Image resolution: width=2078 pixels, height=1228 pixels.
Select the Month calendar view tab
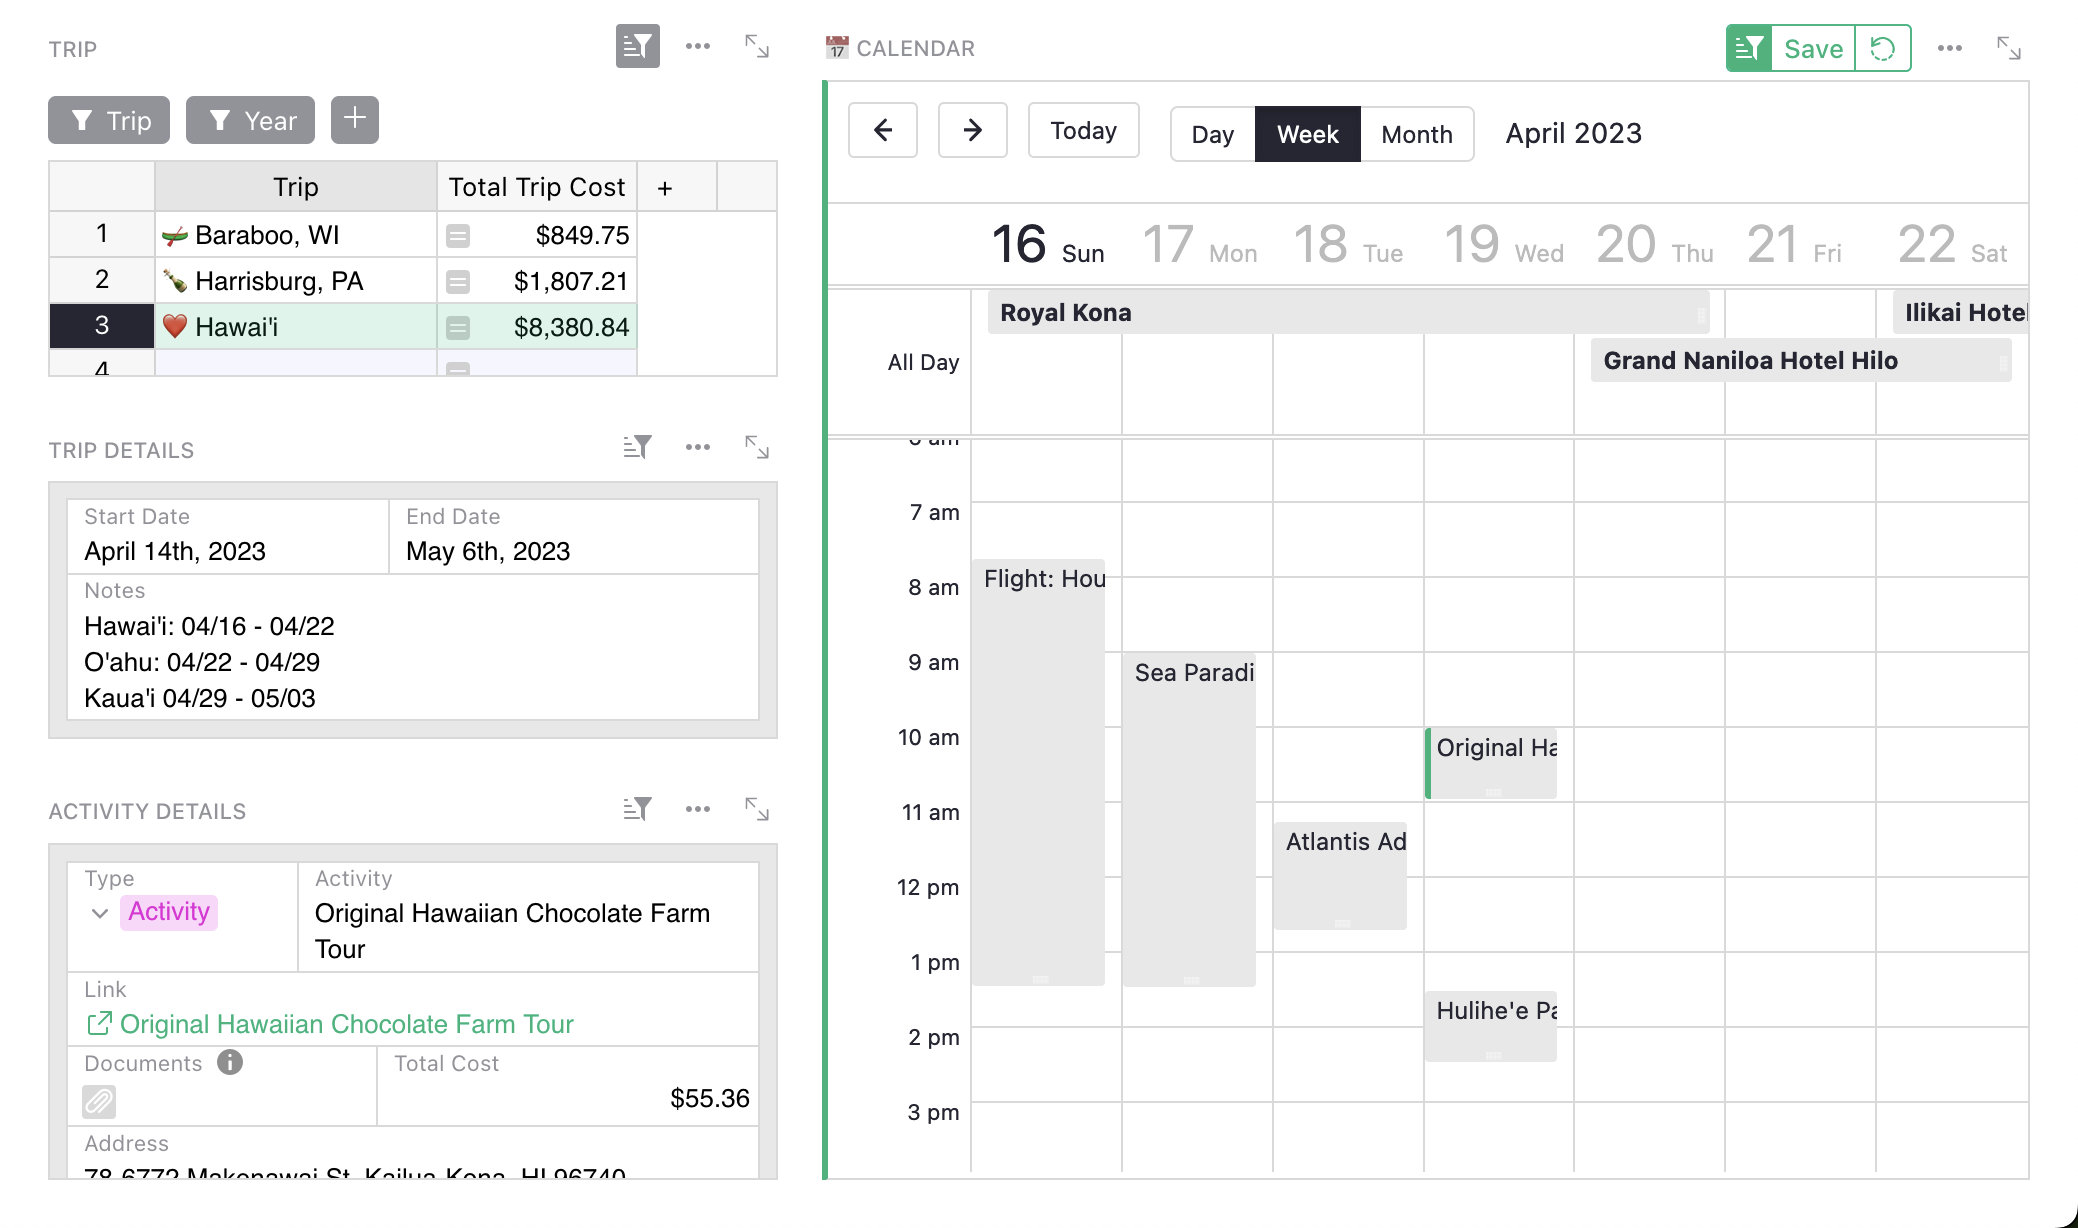1416,133
